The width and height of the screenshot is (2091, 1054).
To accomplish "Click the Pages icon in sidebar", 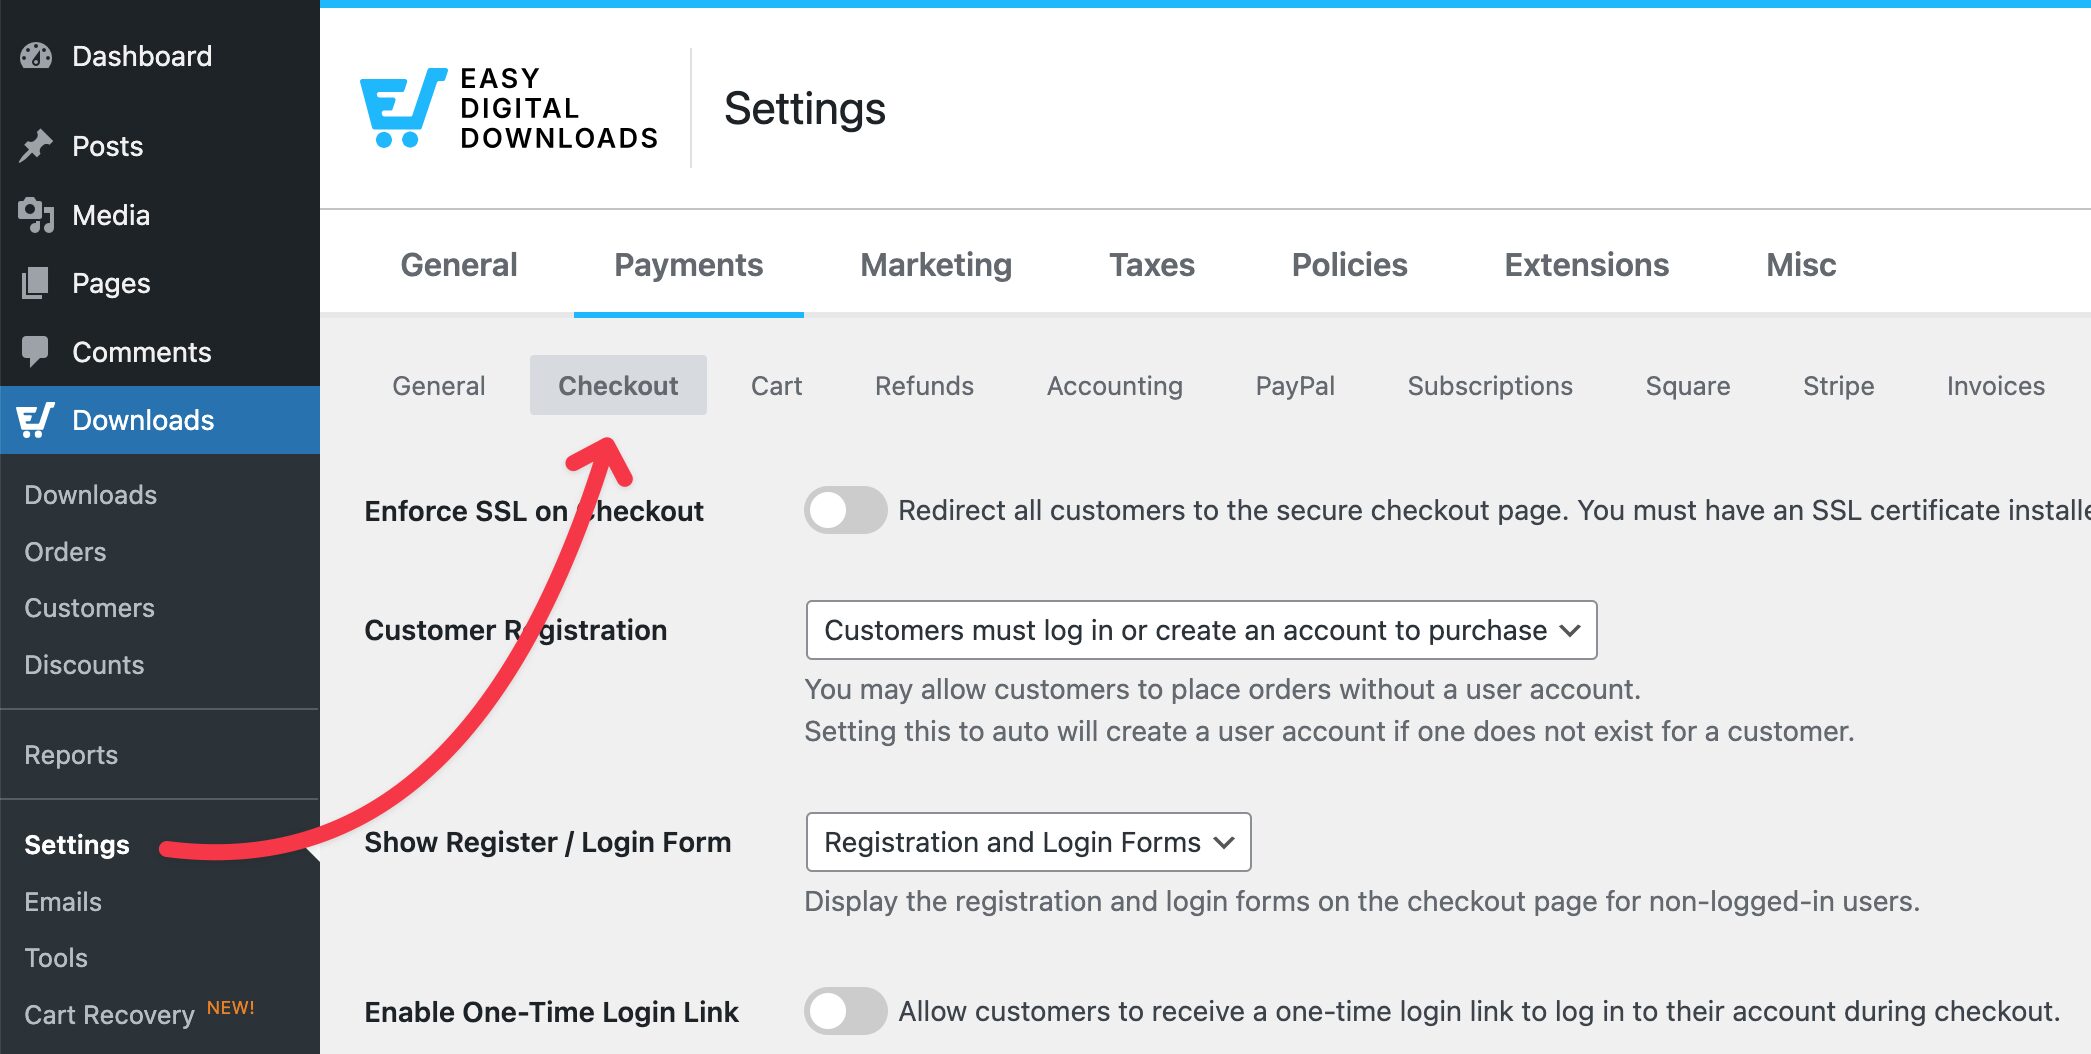I will point(36,283).
